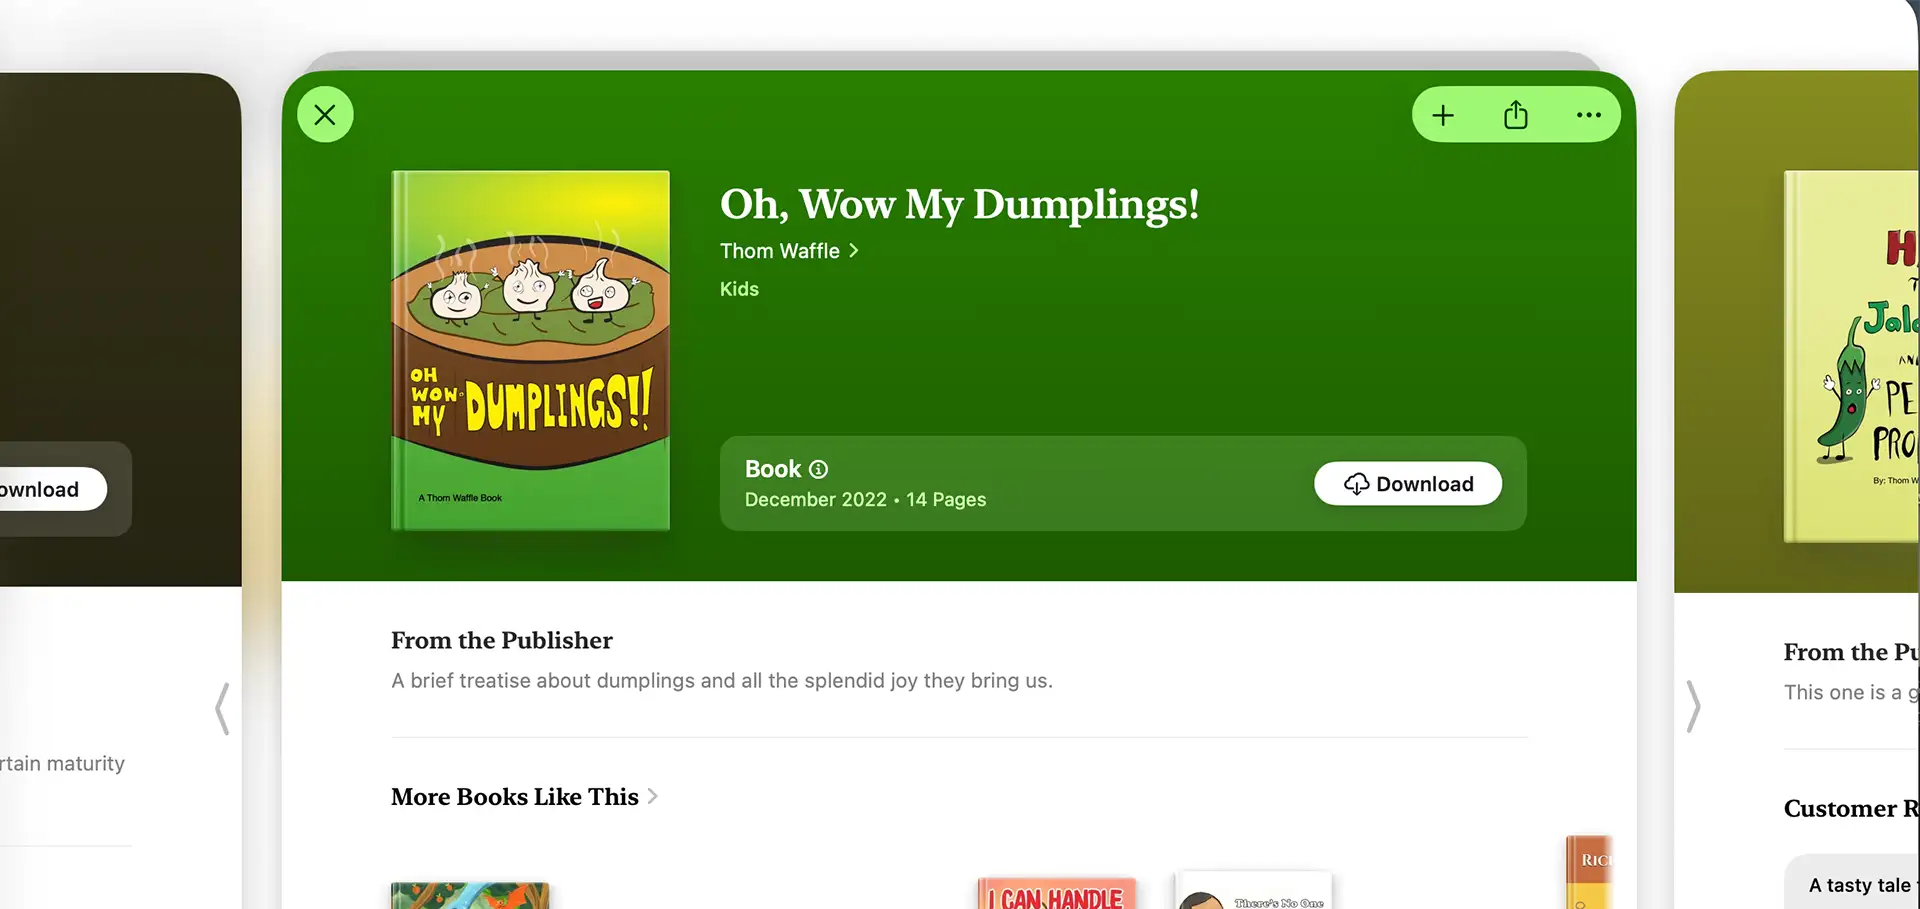Viewport: 1920px width, 909px height.
Task: View the Oh Wow My Dumplings cover
Action: 530,350
